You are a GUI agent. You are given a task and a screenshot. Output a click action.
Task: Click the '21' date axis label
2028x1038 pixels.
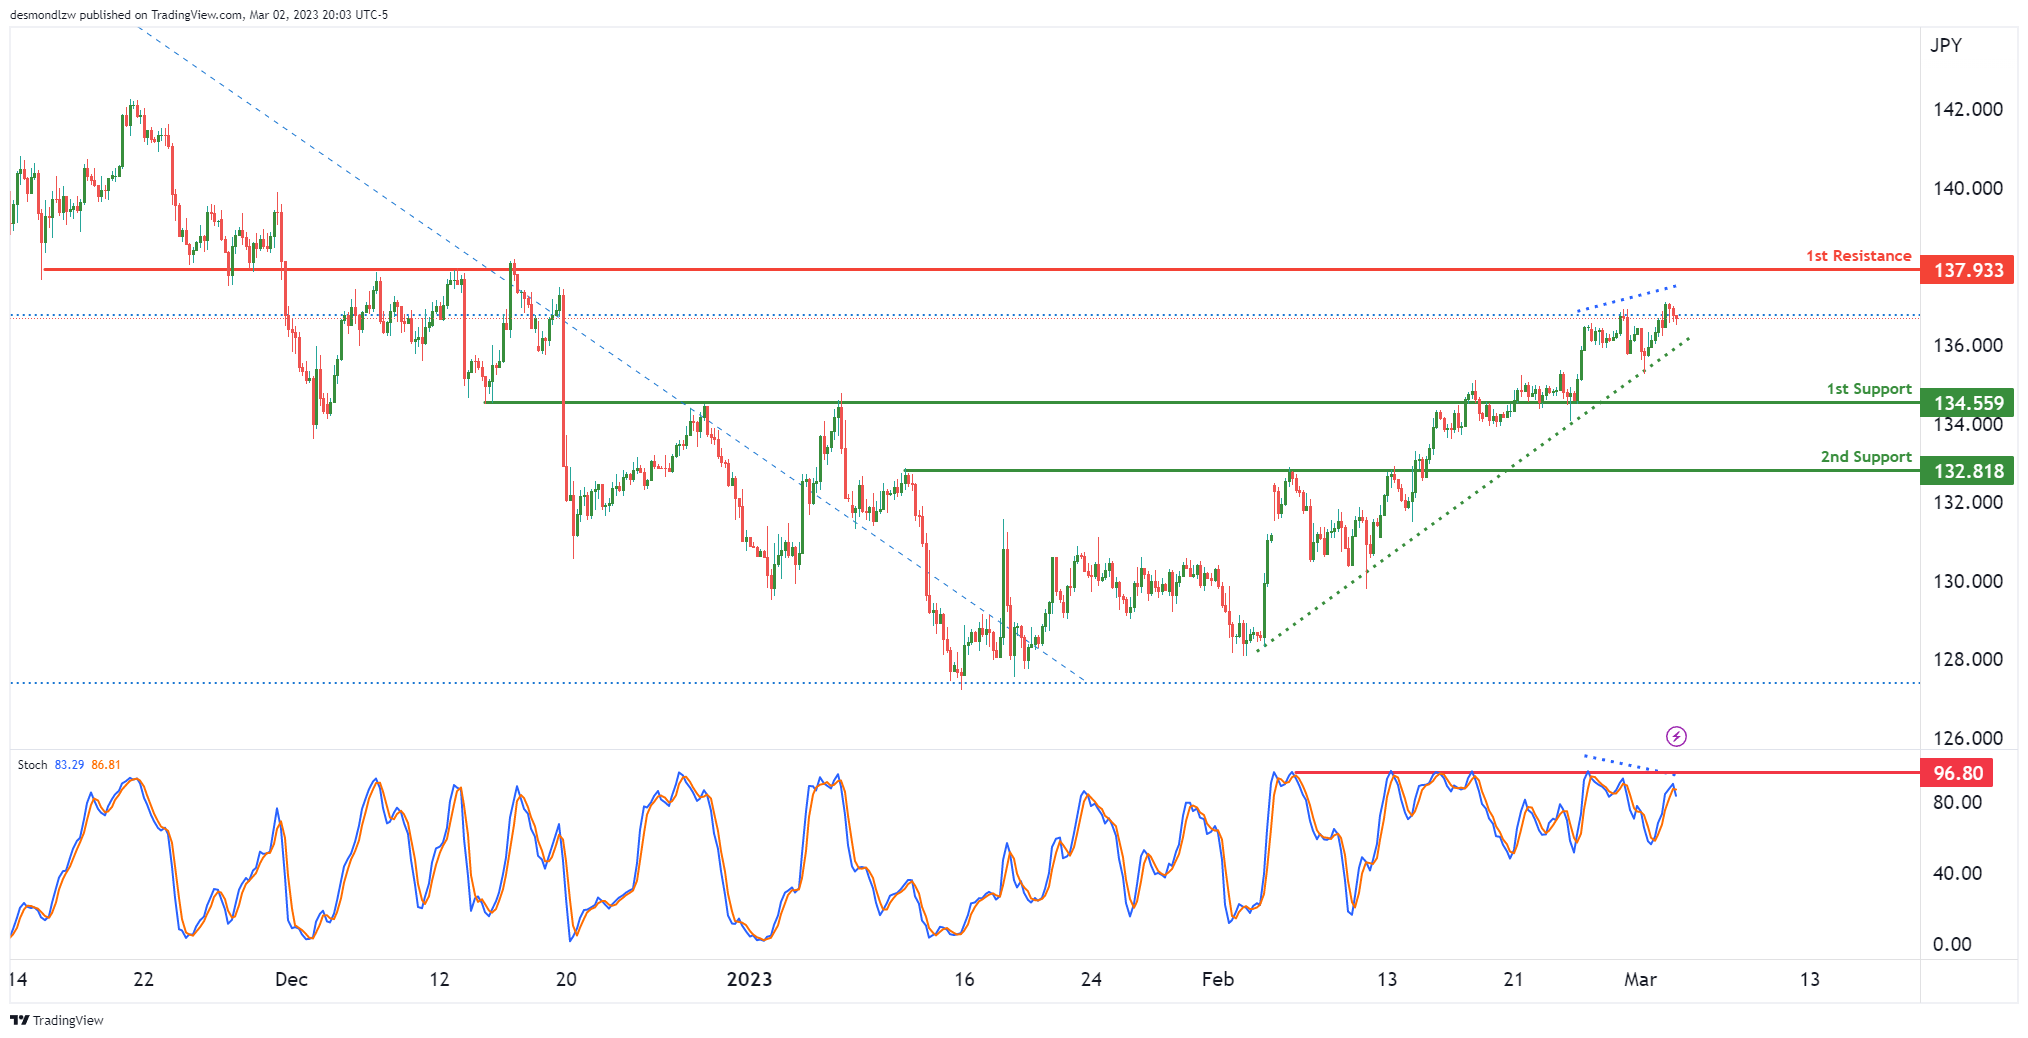pyautogui.click(x=1513, y=979)
